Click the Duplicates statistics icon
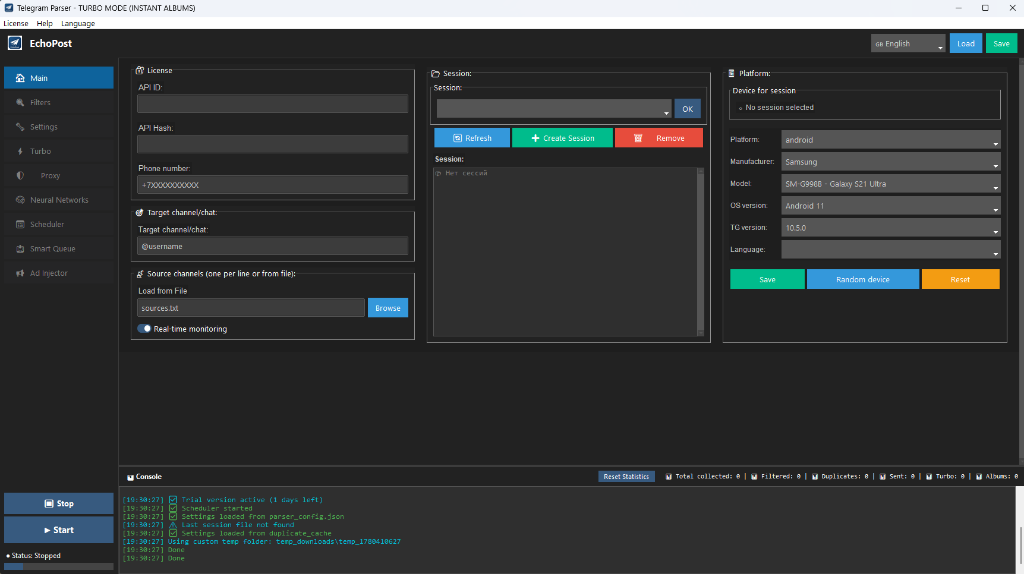The width and height of the screenshot is (1024, 574). (x=814, y=477)
